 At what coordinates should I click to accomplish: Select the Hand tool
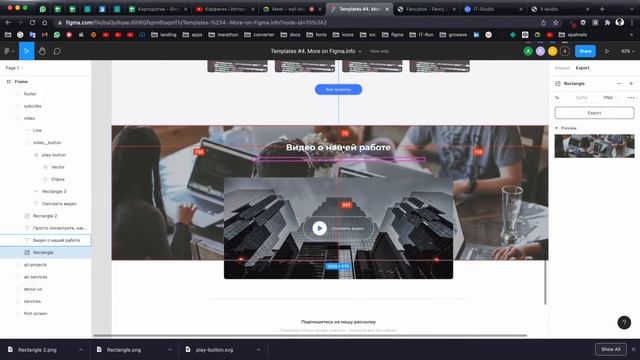click(42, 51)
